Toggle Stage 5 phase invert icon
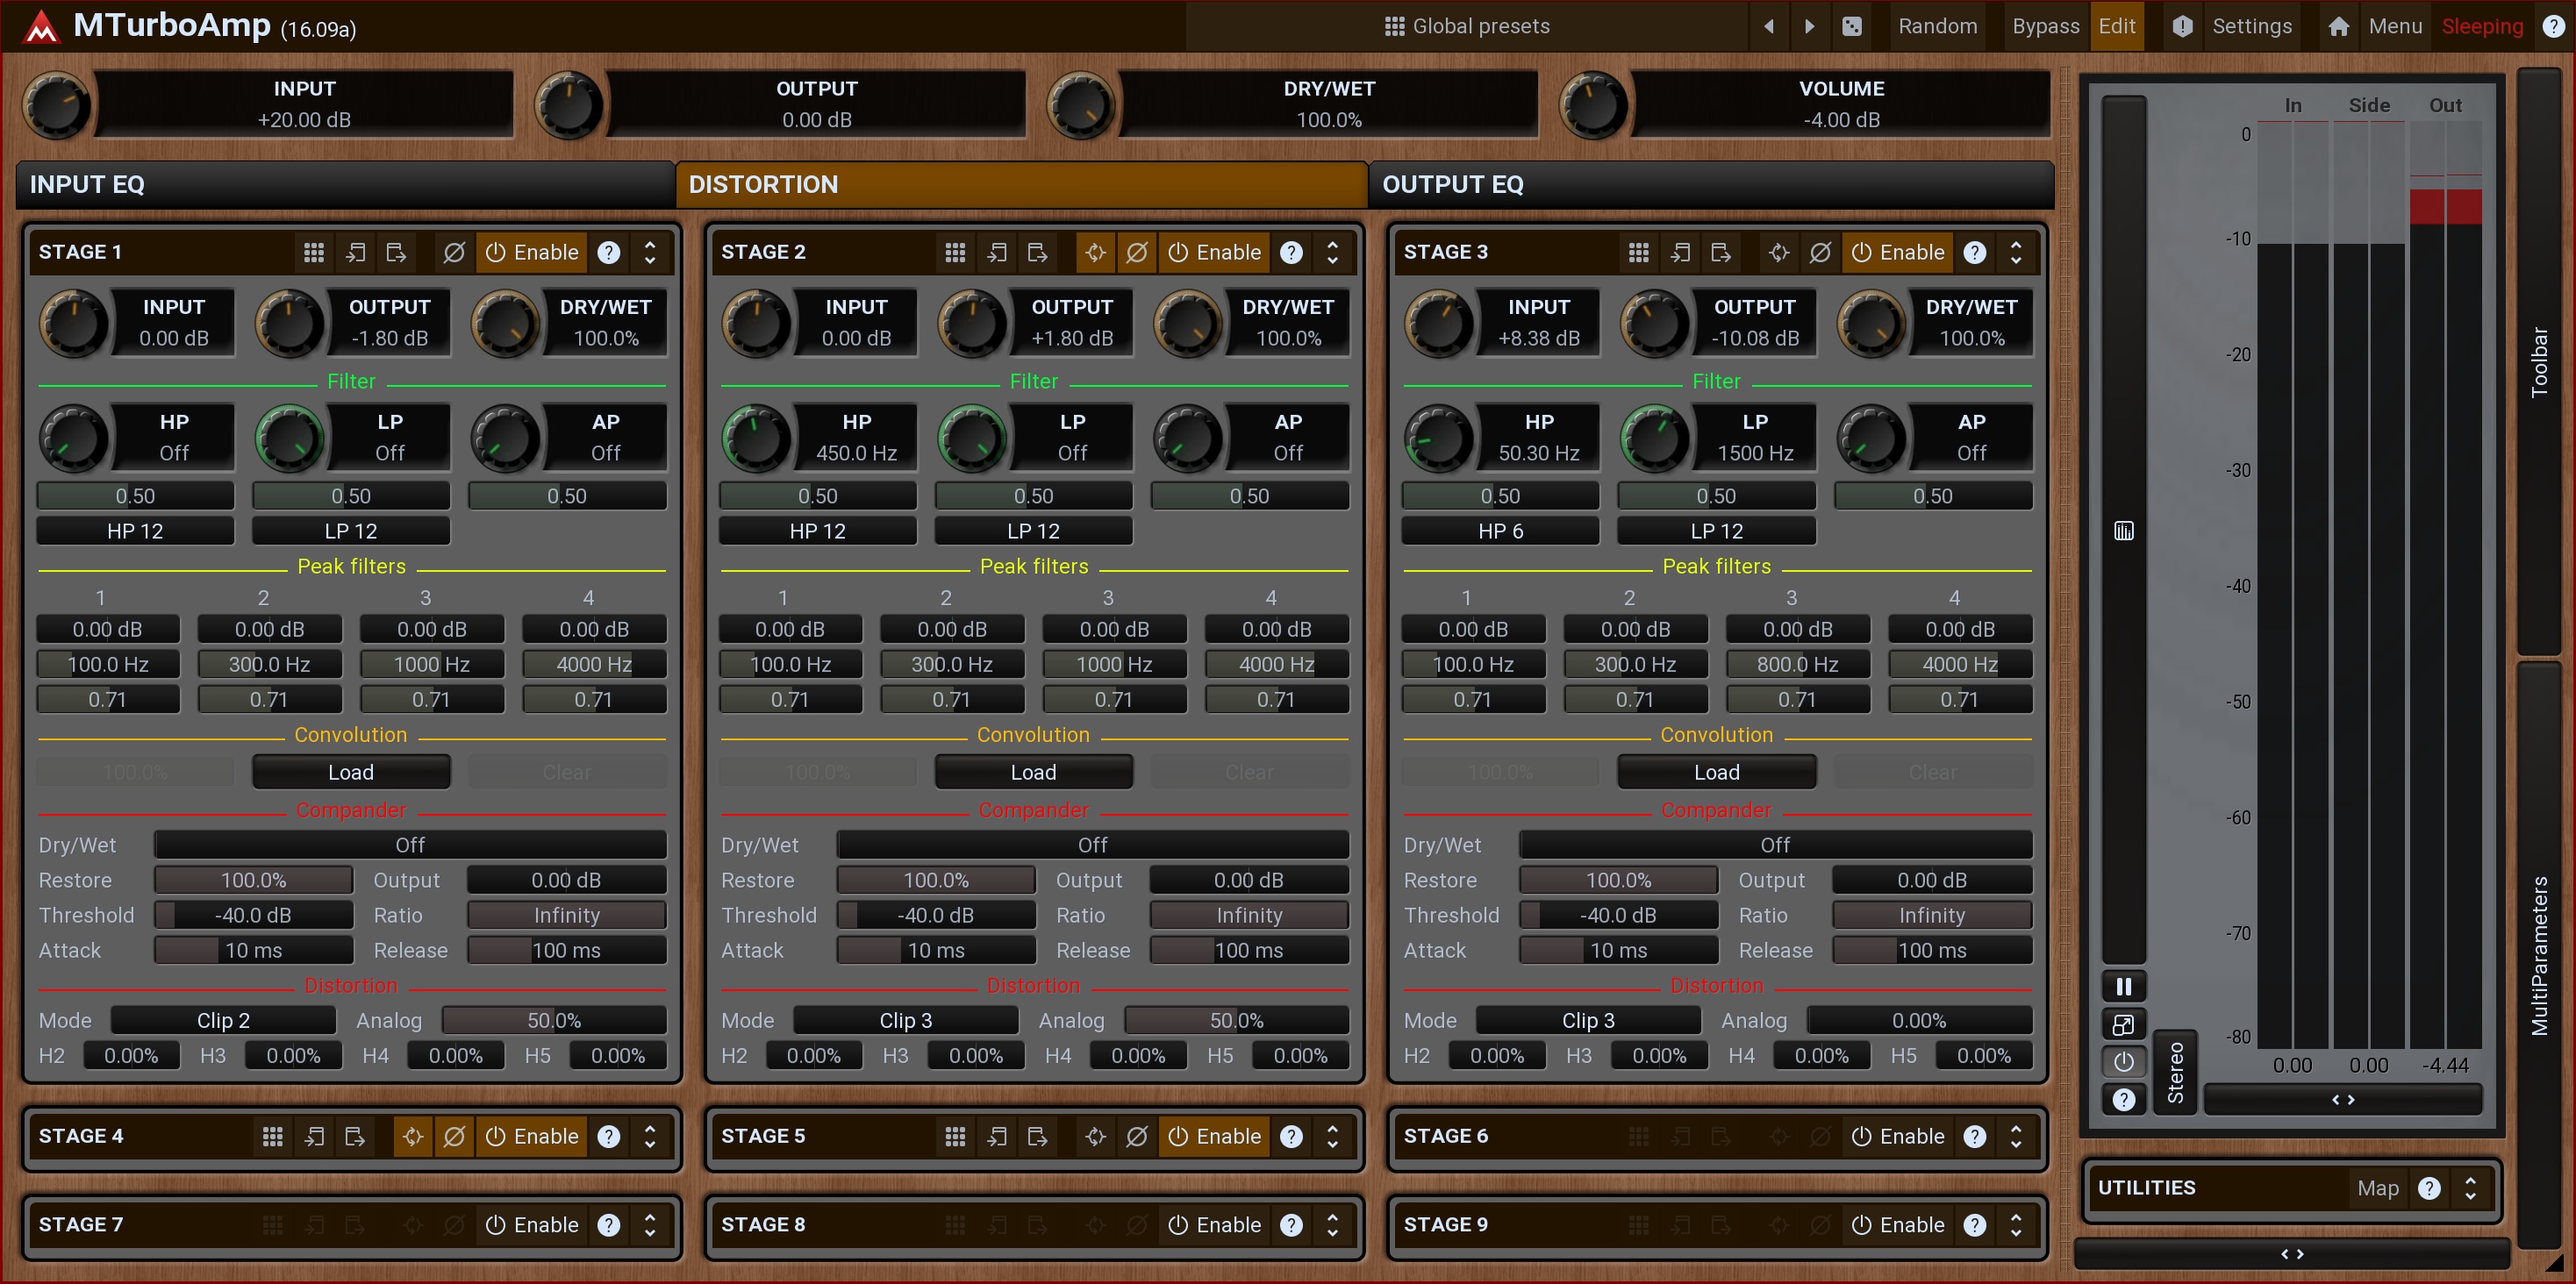The image size is (2576, 1284). pyautogui.click(x=1137, y=1137)
